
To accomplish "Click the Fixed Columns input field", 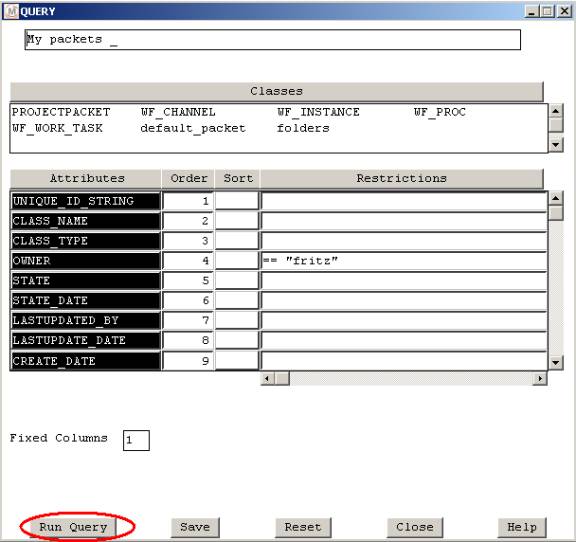I will (x=136, y=440).
